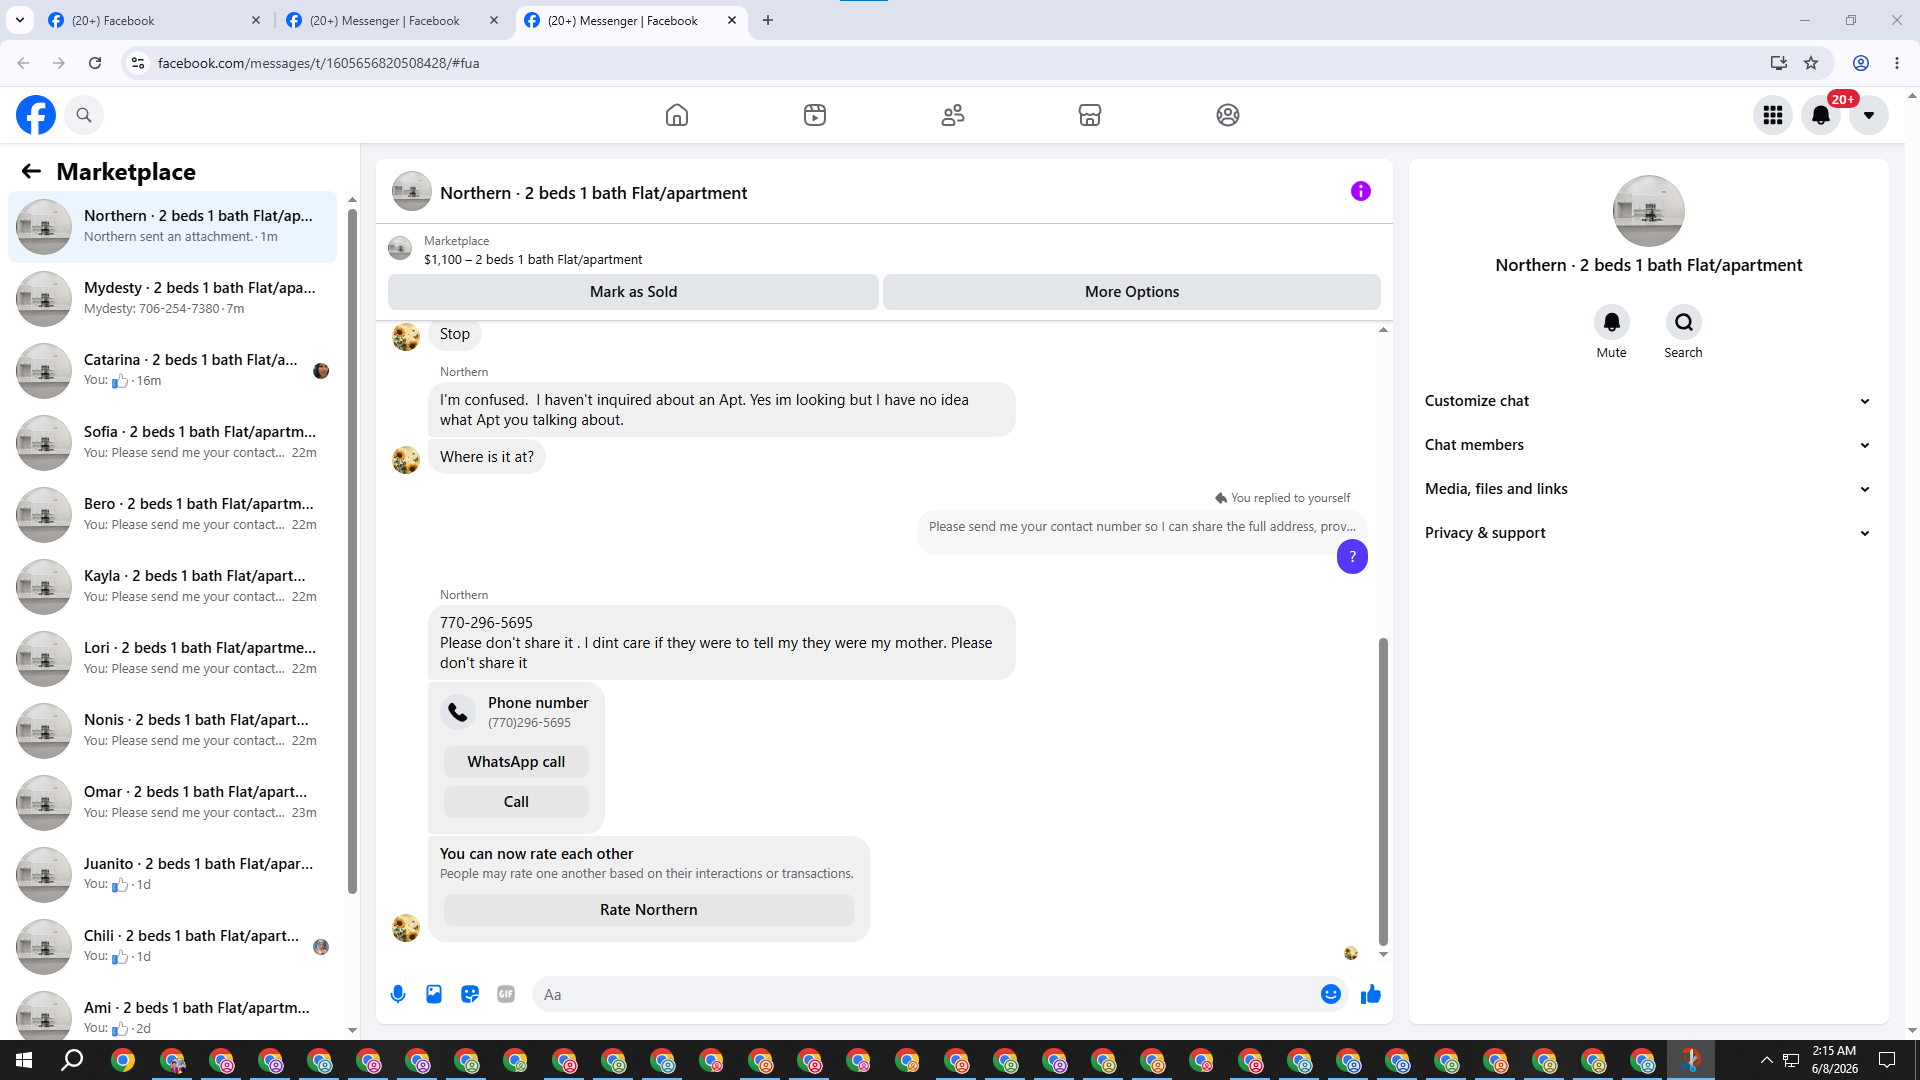Screen dimensions: 1920x1080
Task: Open Nonis conversation in the list
Action: (172, 730)
